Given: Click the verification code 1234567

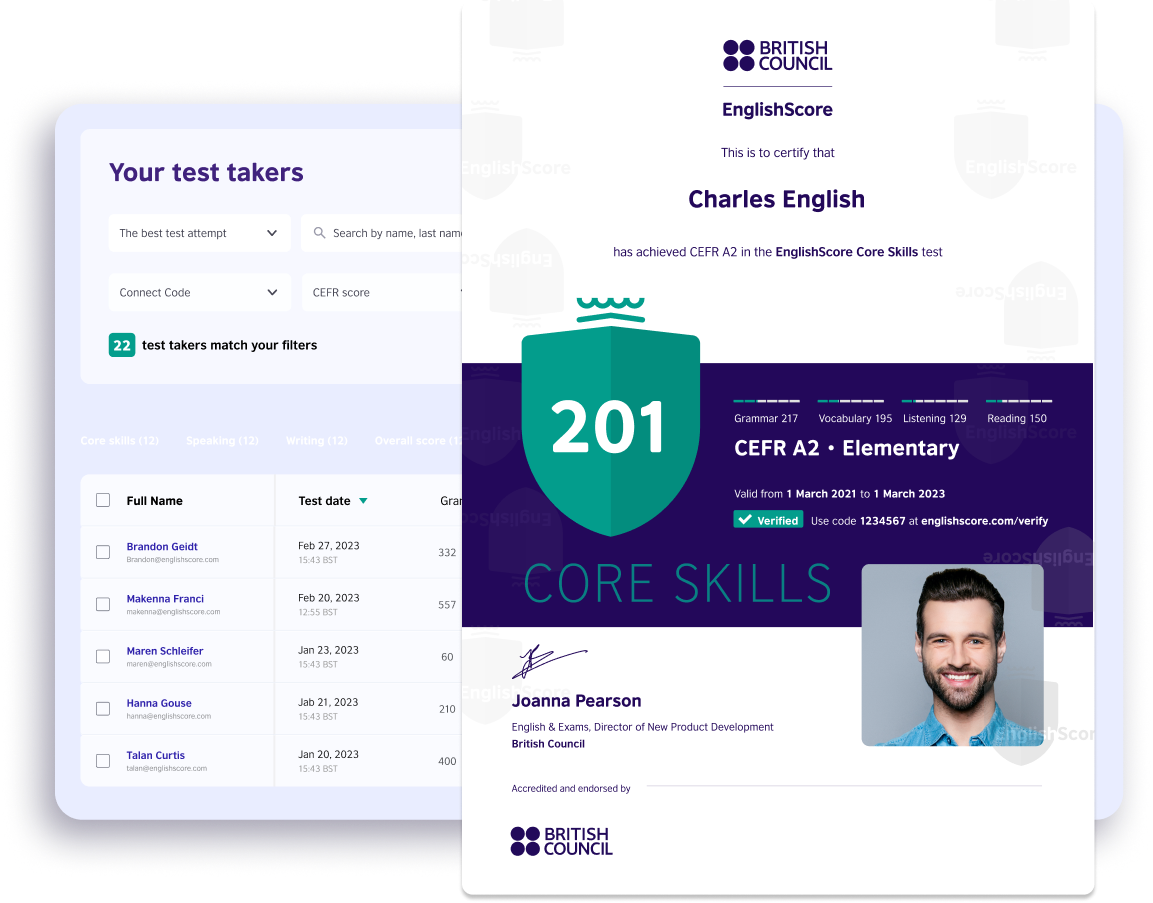Looking at the screenshot, I should 882,521.
